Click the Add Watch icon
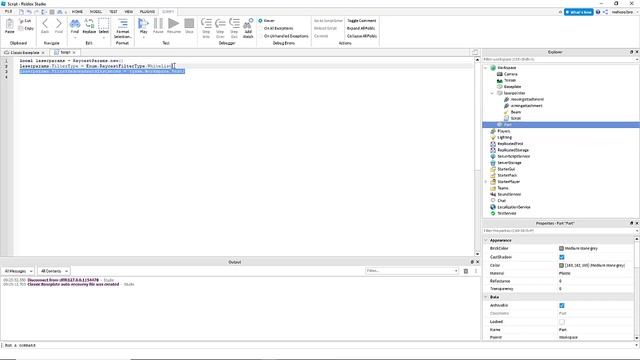The height and width of the screenshot is (360, 640). [x=248, y=24]
